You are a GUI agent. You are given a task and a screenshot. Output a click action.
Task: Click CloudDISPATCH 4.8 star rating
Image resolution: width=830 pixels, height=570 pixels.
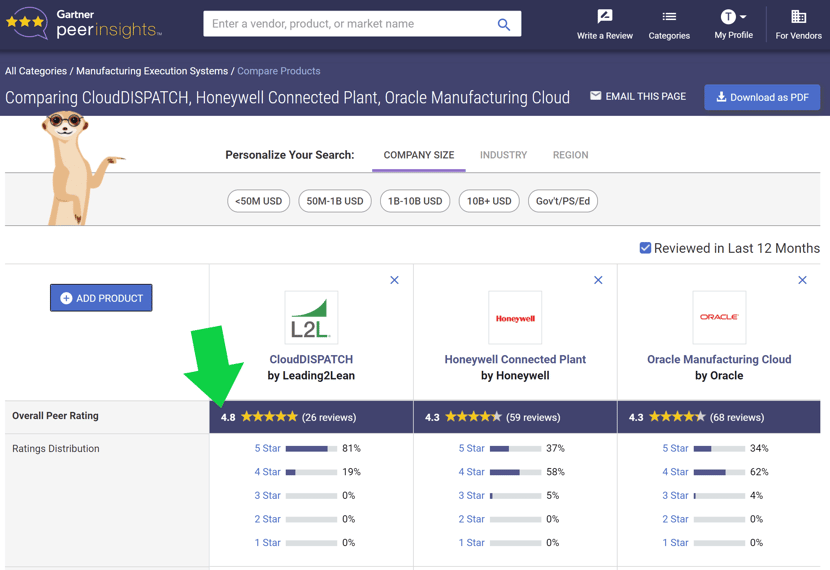click(x=269, y=417)
